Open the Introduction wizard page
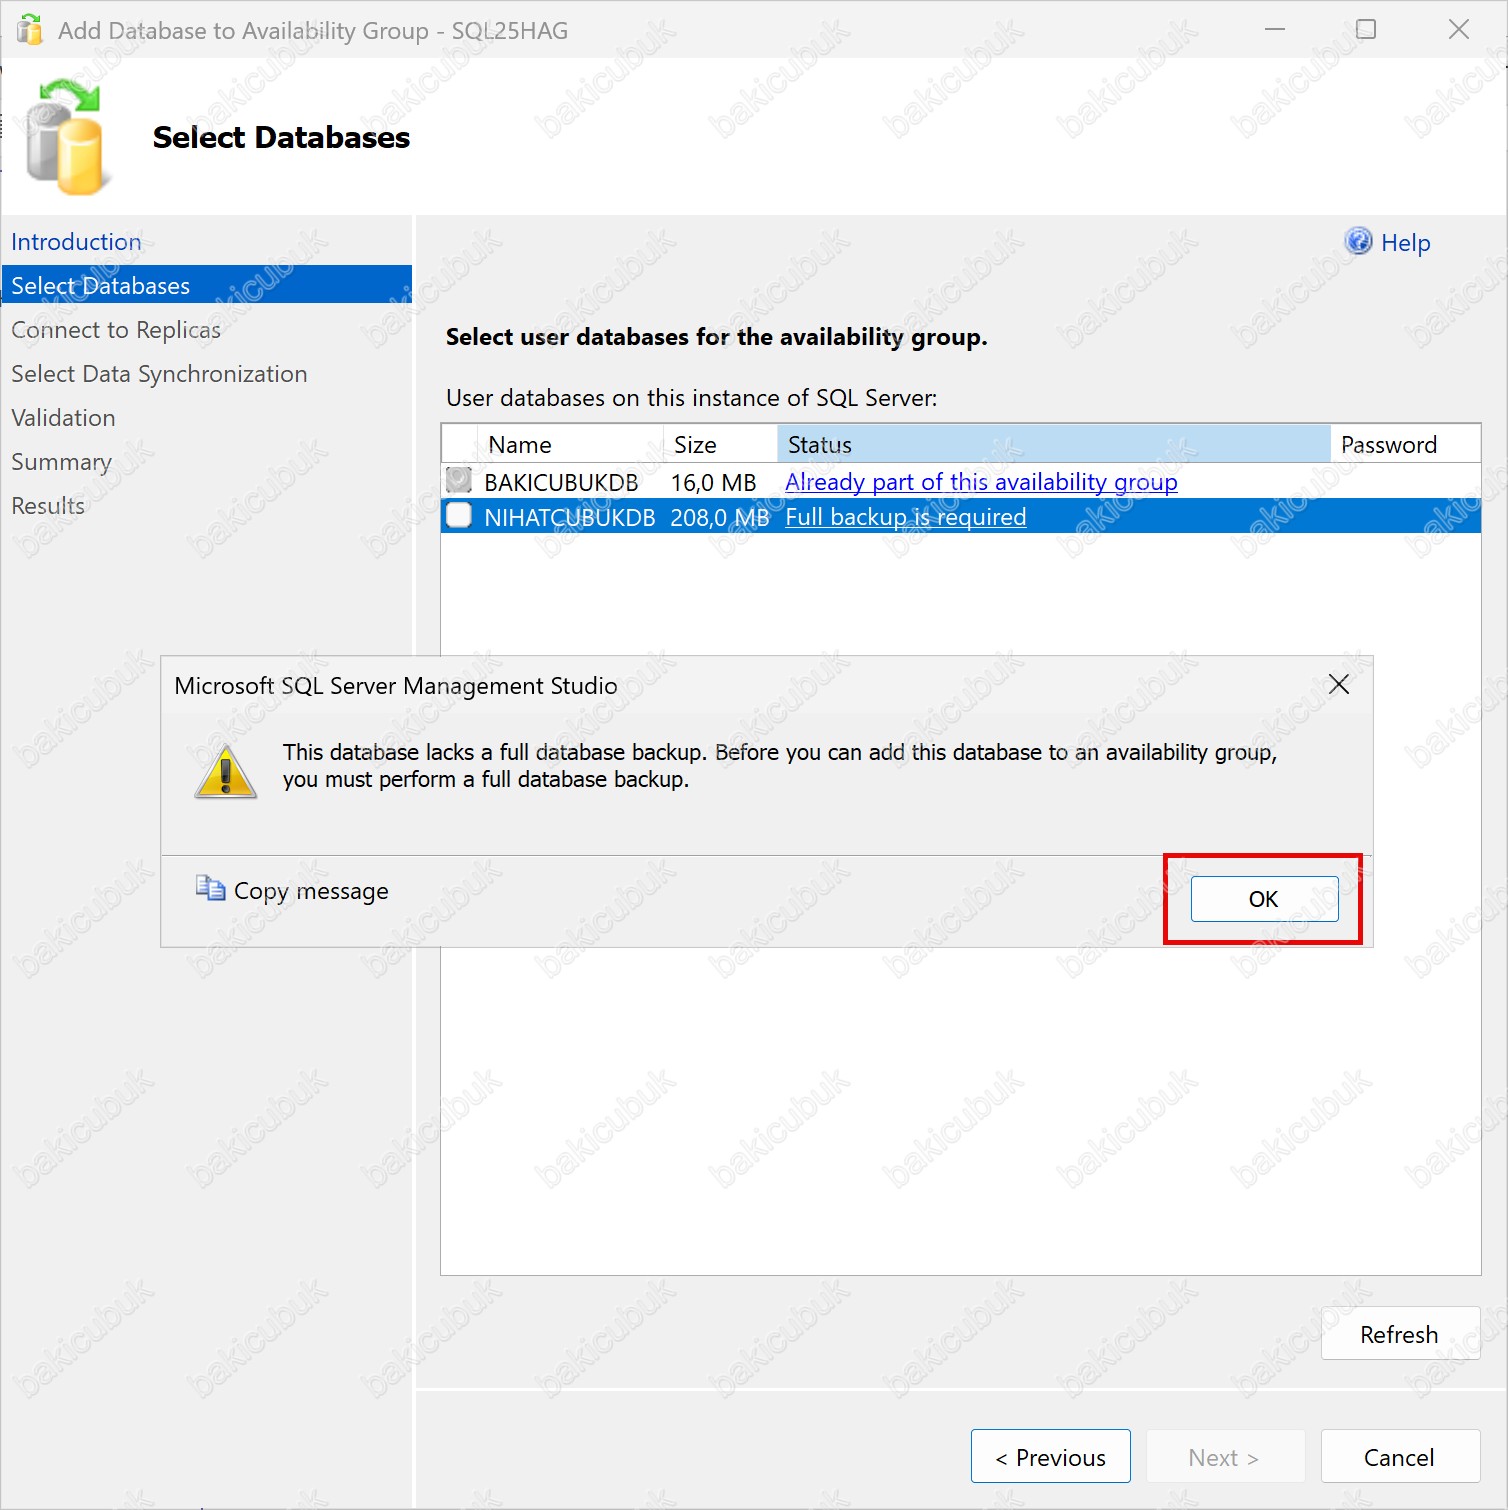 pyautogui.click(x=76, y=242)
